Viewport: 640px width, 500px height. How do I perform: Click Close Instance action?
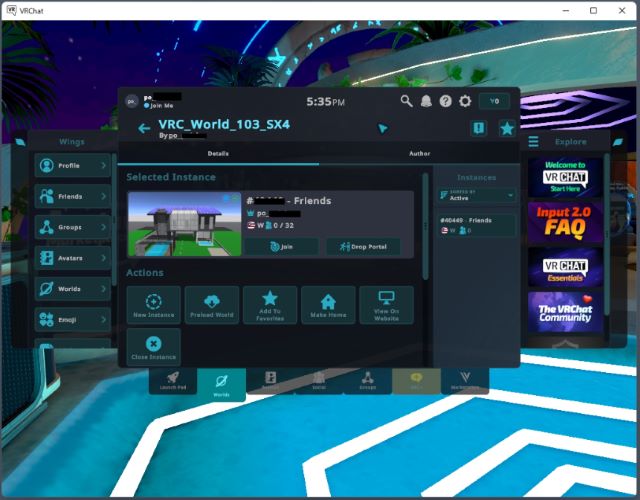coord(153,347)
